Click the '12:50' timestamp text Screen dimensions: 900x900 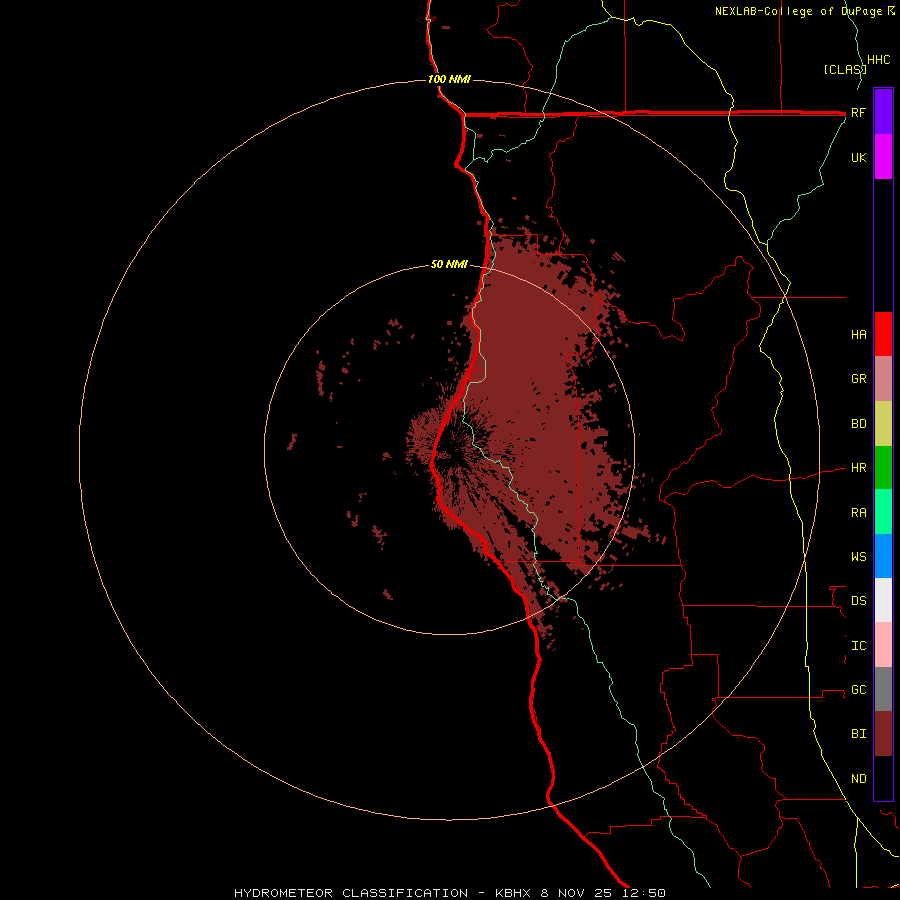point(643,893)
